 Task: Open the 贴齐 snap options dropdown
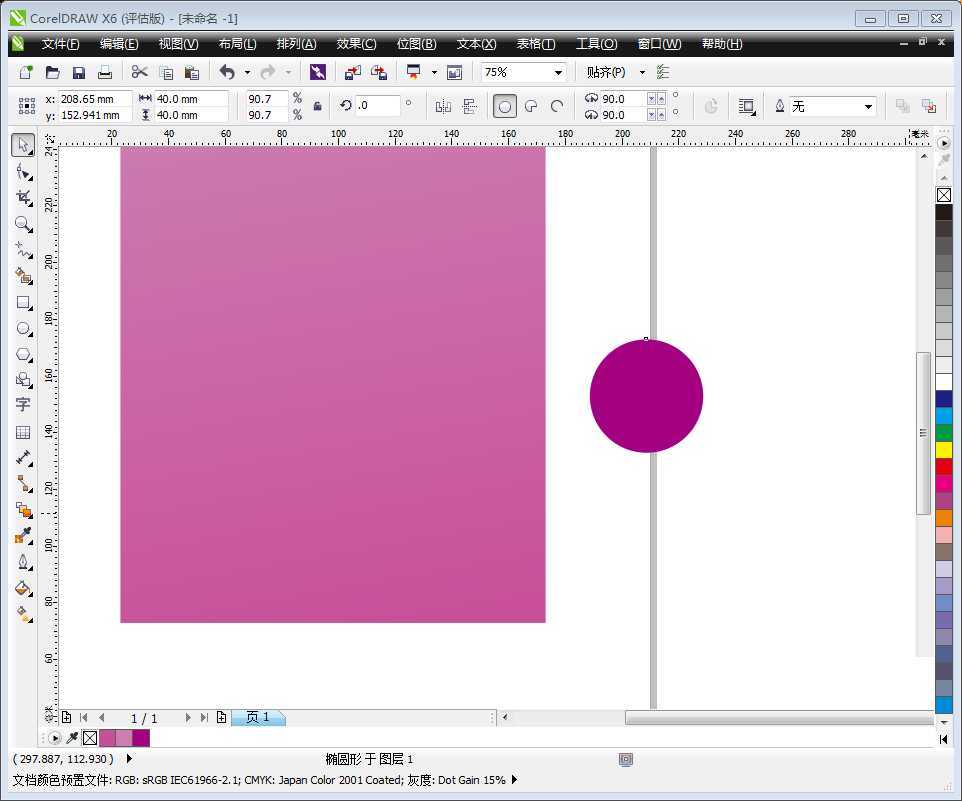pos(640,72)
